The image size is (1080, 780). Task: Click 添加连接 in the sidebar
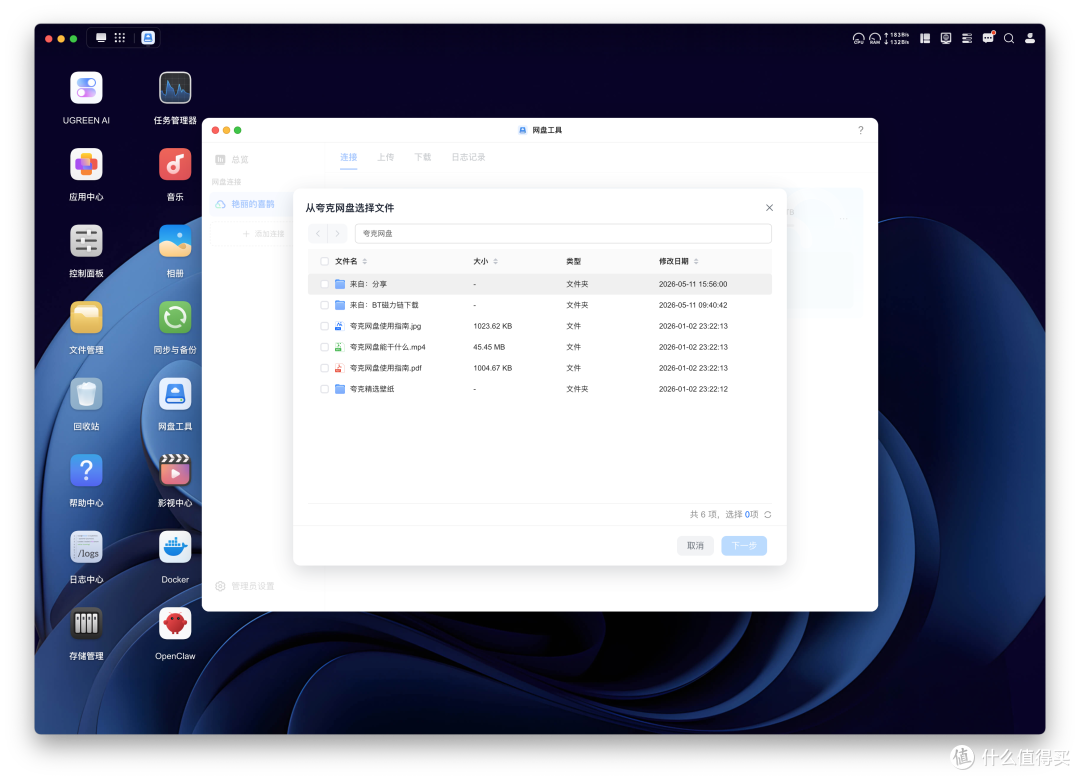pyautogui.click(x=263, y=234)
